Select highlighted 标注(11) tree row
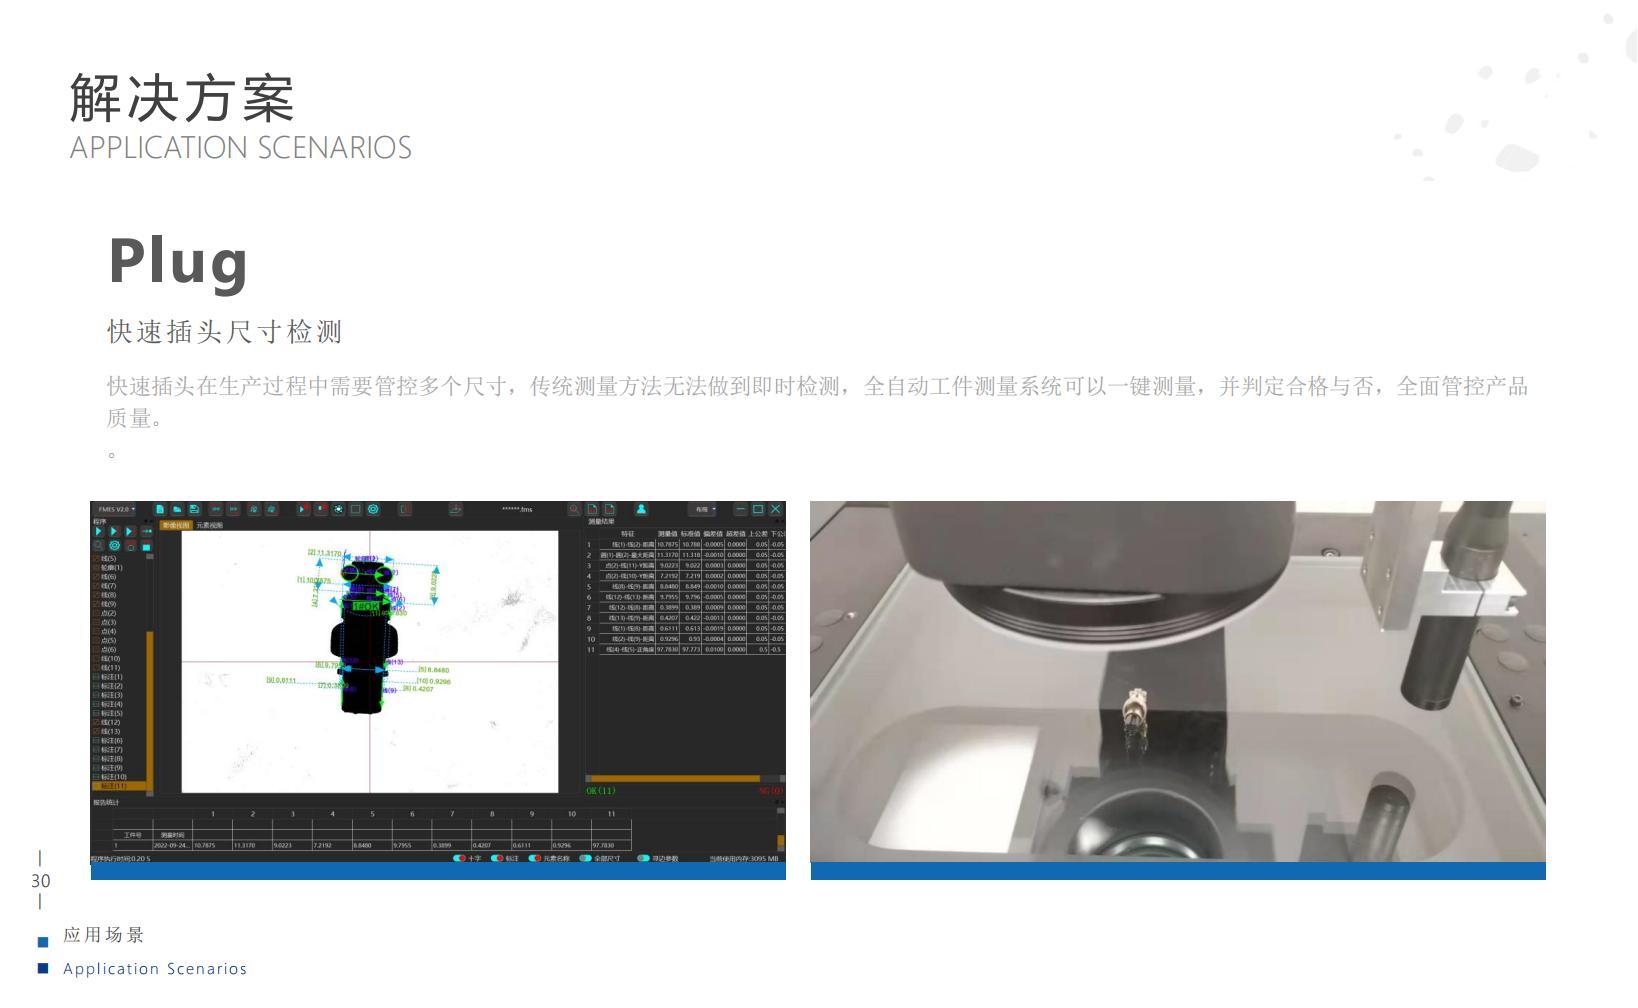 [119, 786]
